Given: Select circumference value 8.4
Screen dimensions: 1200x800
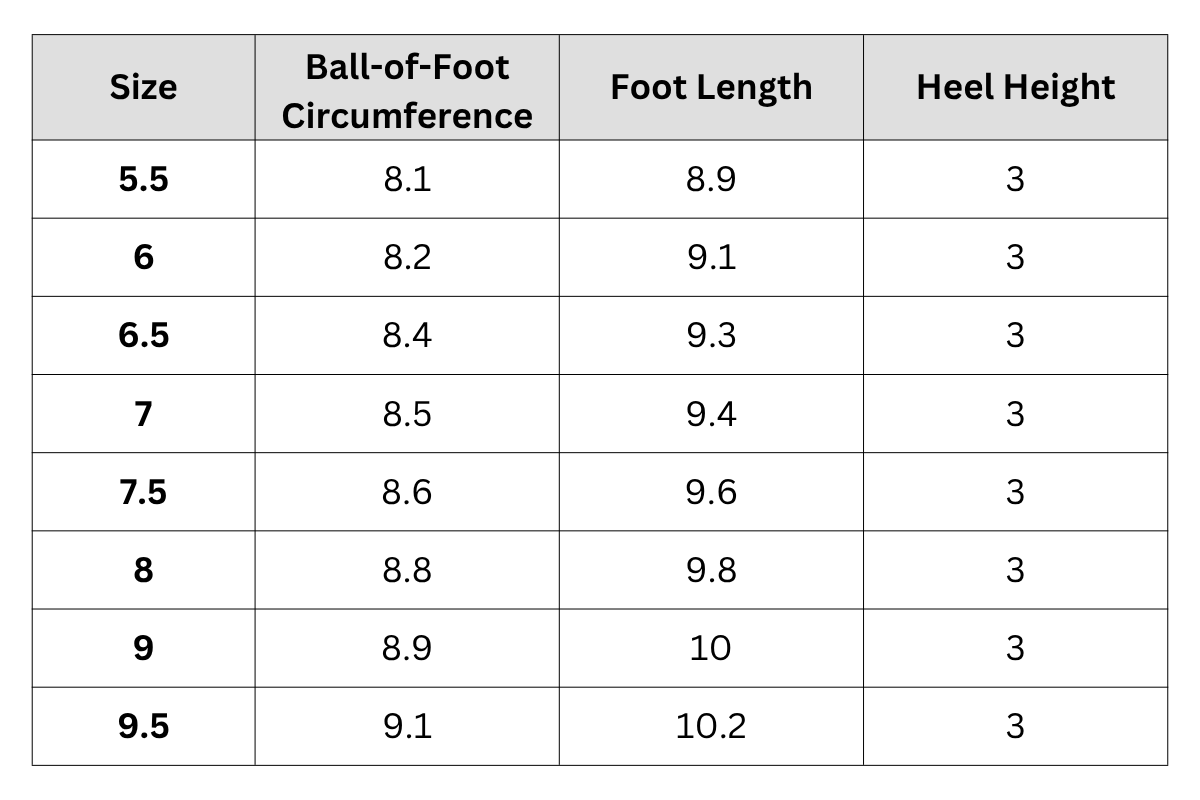Looking at the screenshot, I should click(x=407, y=336).
